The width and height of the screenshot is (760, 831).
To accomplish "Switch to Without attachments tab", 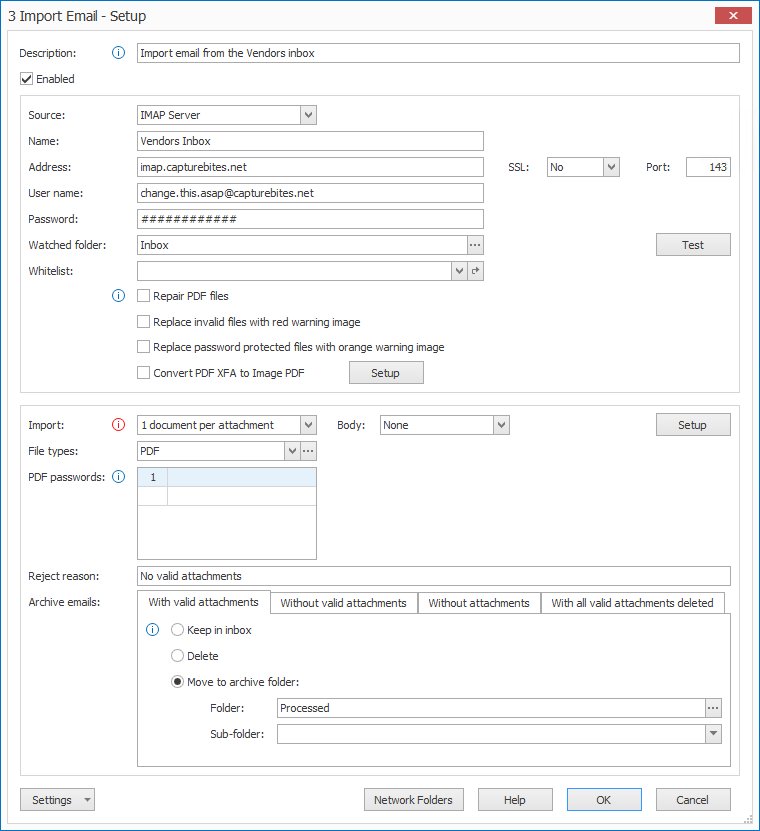I will (479, 603).
